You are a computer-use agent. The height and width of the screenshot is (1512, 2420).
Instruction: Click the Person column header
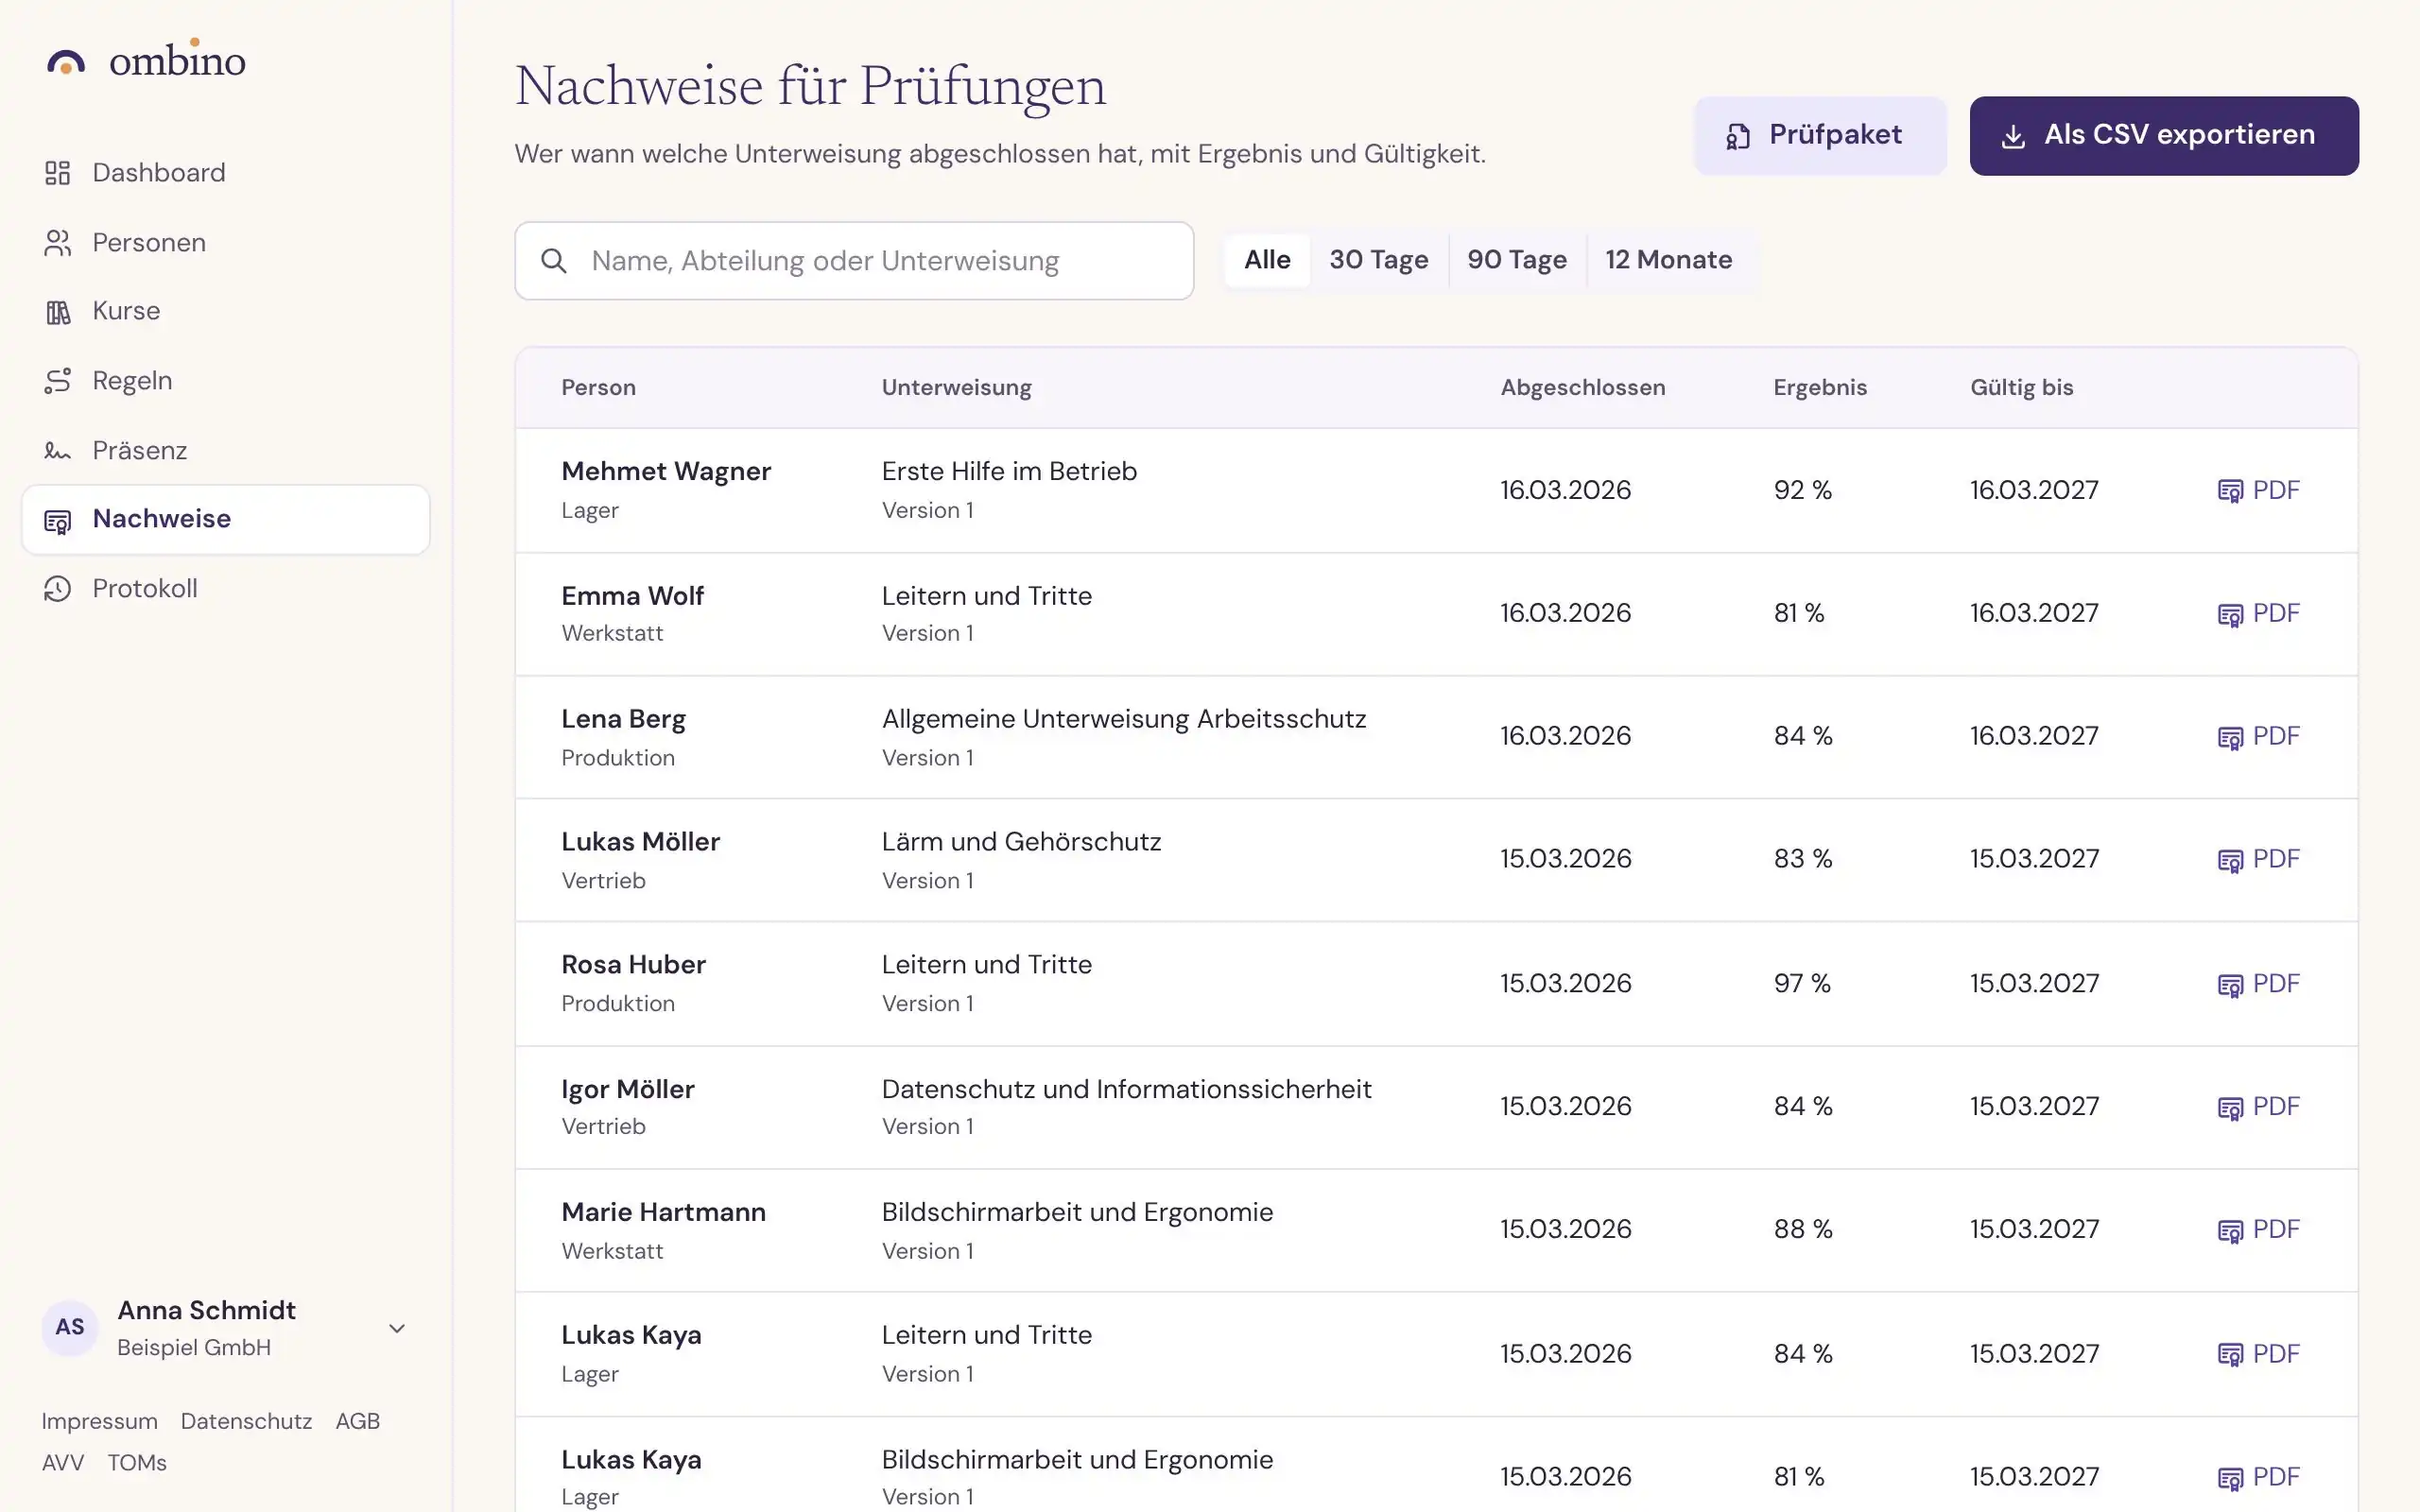pos(598,388)
